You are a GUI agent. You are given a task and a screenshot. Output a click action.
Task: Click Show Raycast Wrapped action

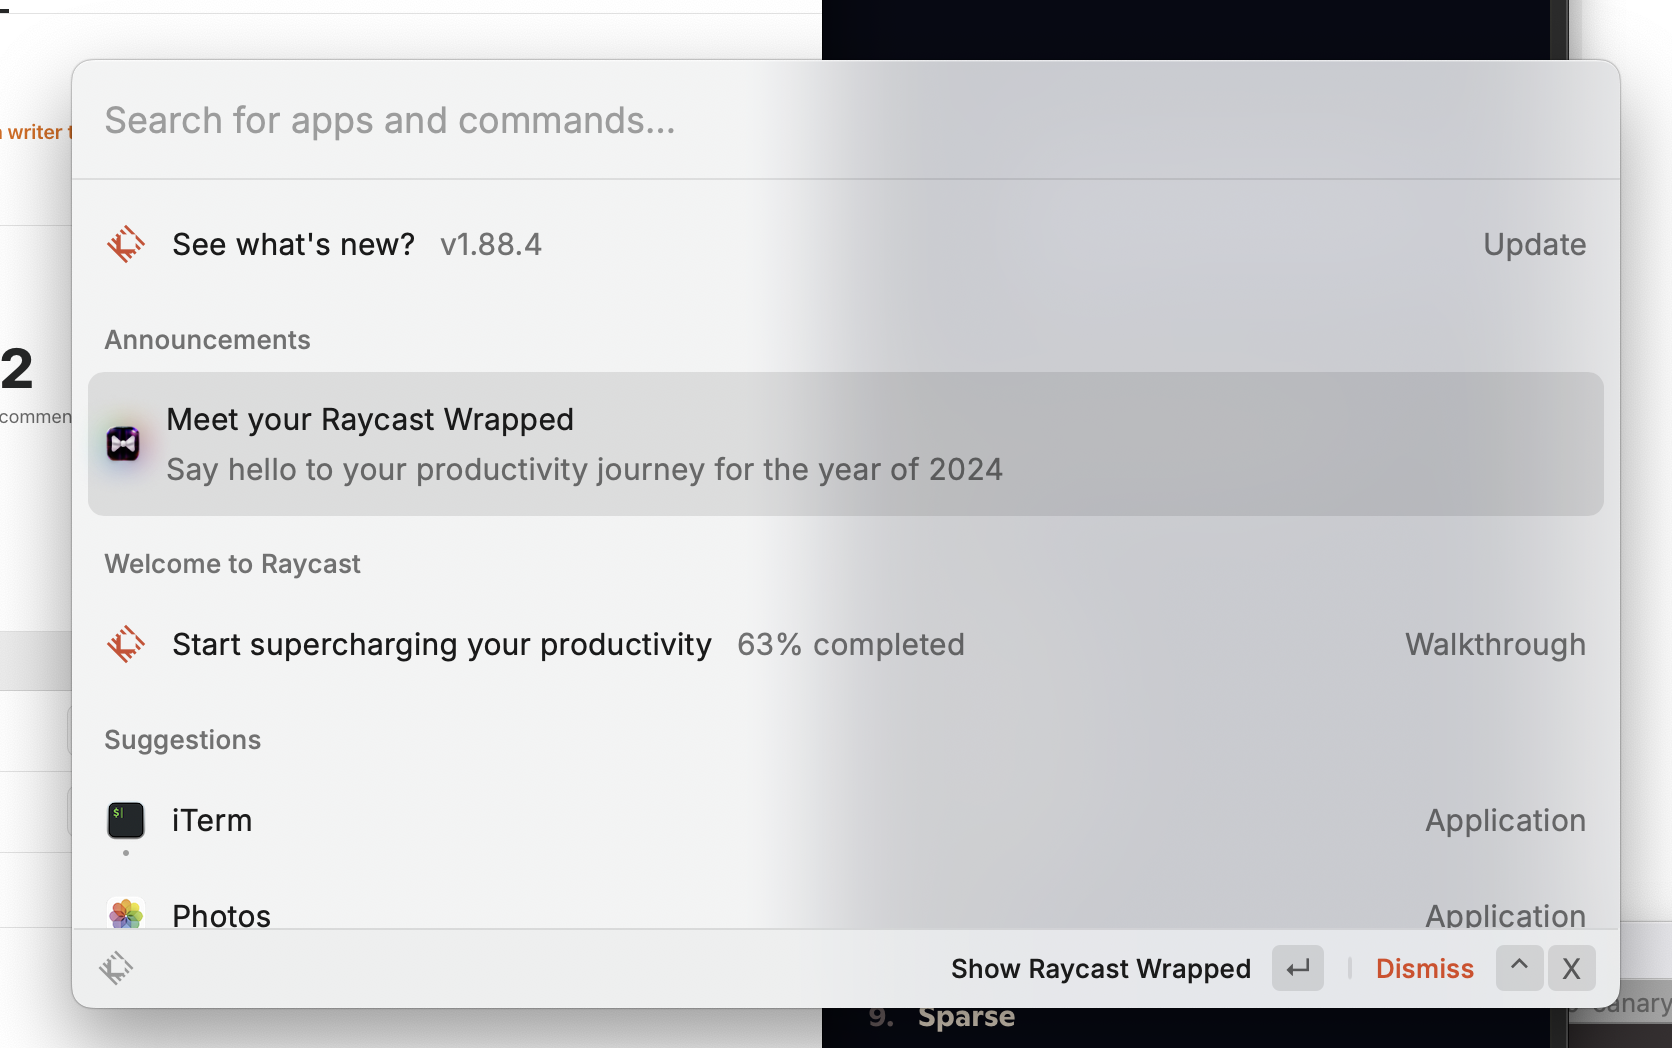(1101, 969)
